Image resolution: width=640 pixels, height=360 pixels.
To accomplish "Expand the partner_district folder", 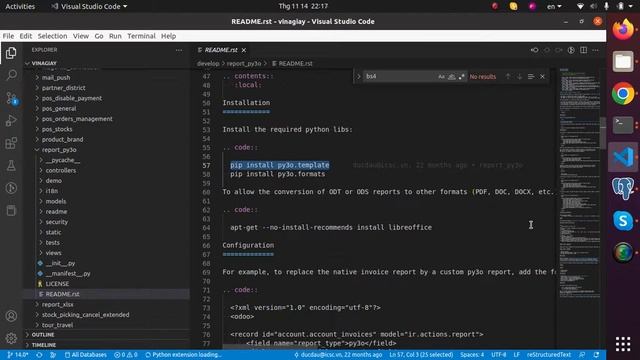I will point(64,88).
